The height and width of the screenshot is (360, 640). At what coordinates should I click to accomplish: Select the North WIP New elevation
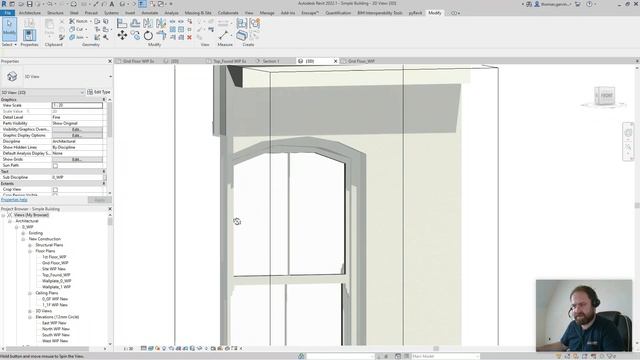56,329
